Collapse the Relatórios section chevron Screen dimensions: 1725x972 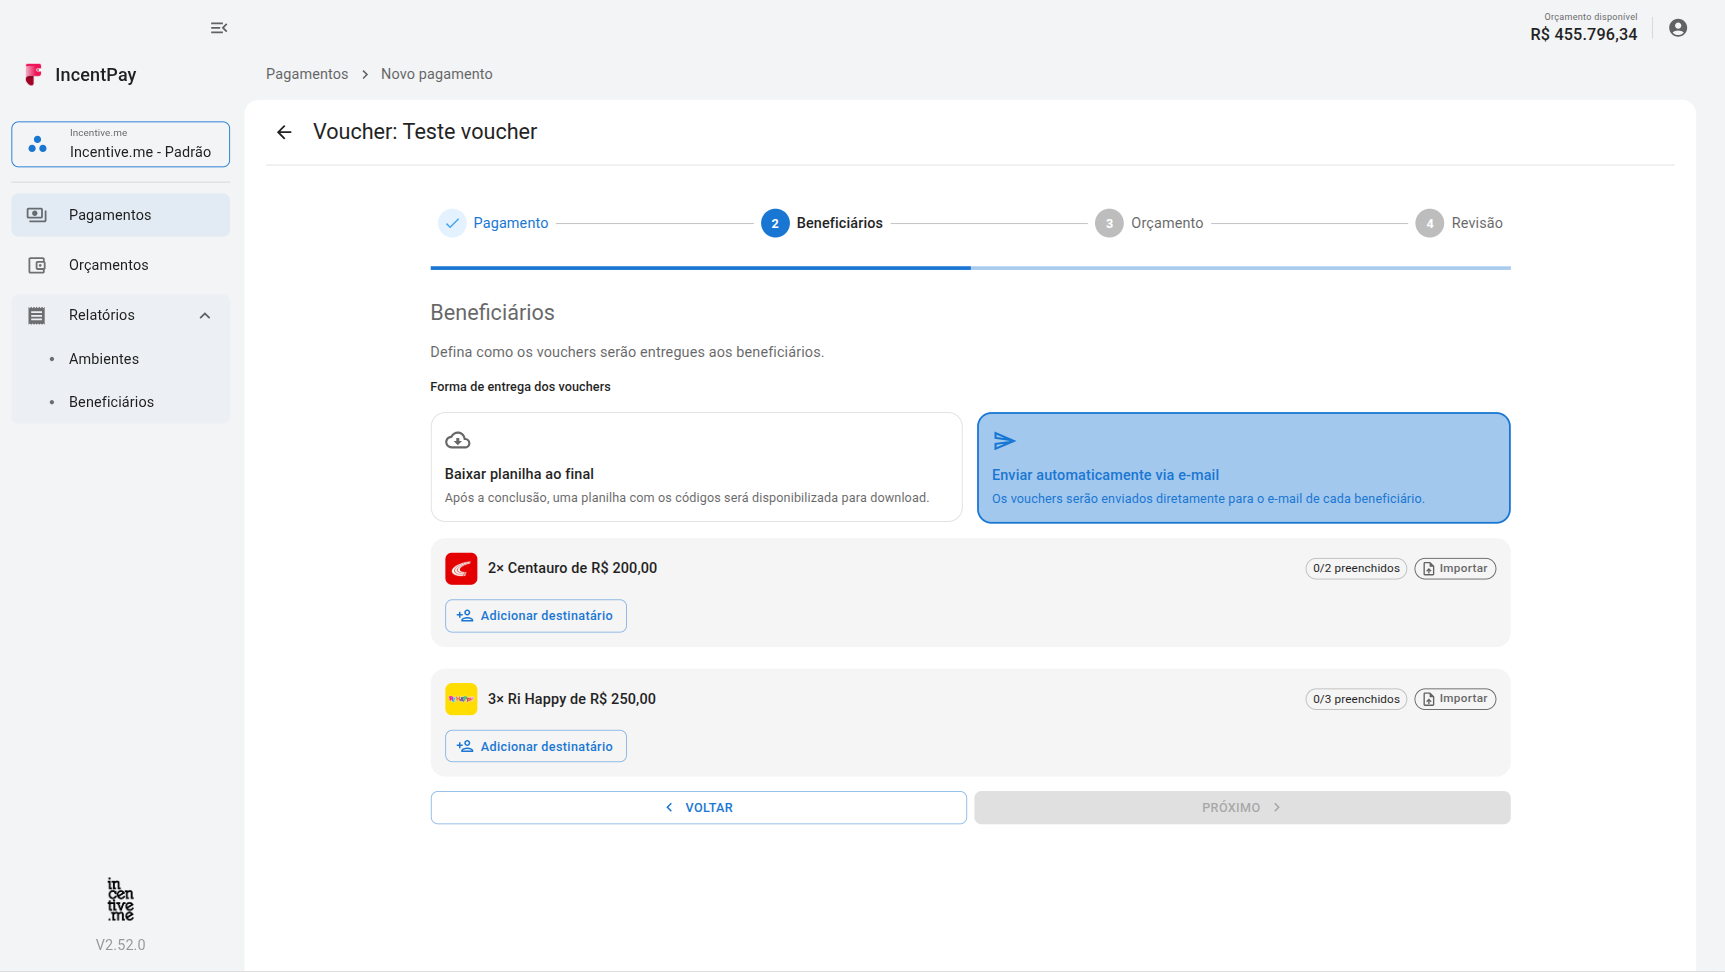[205, 316]
